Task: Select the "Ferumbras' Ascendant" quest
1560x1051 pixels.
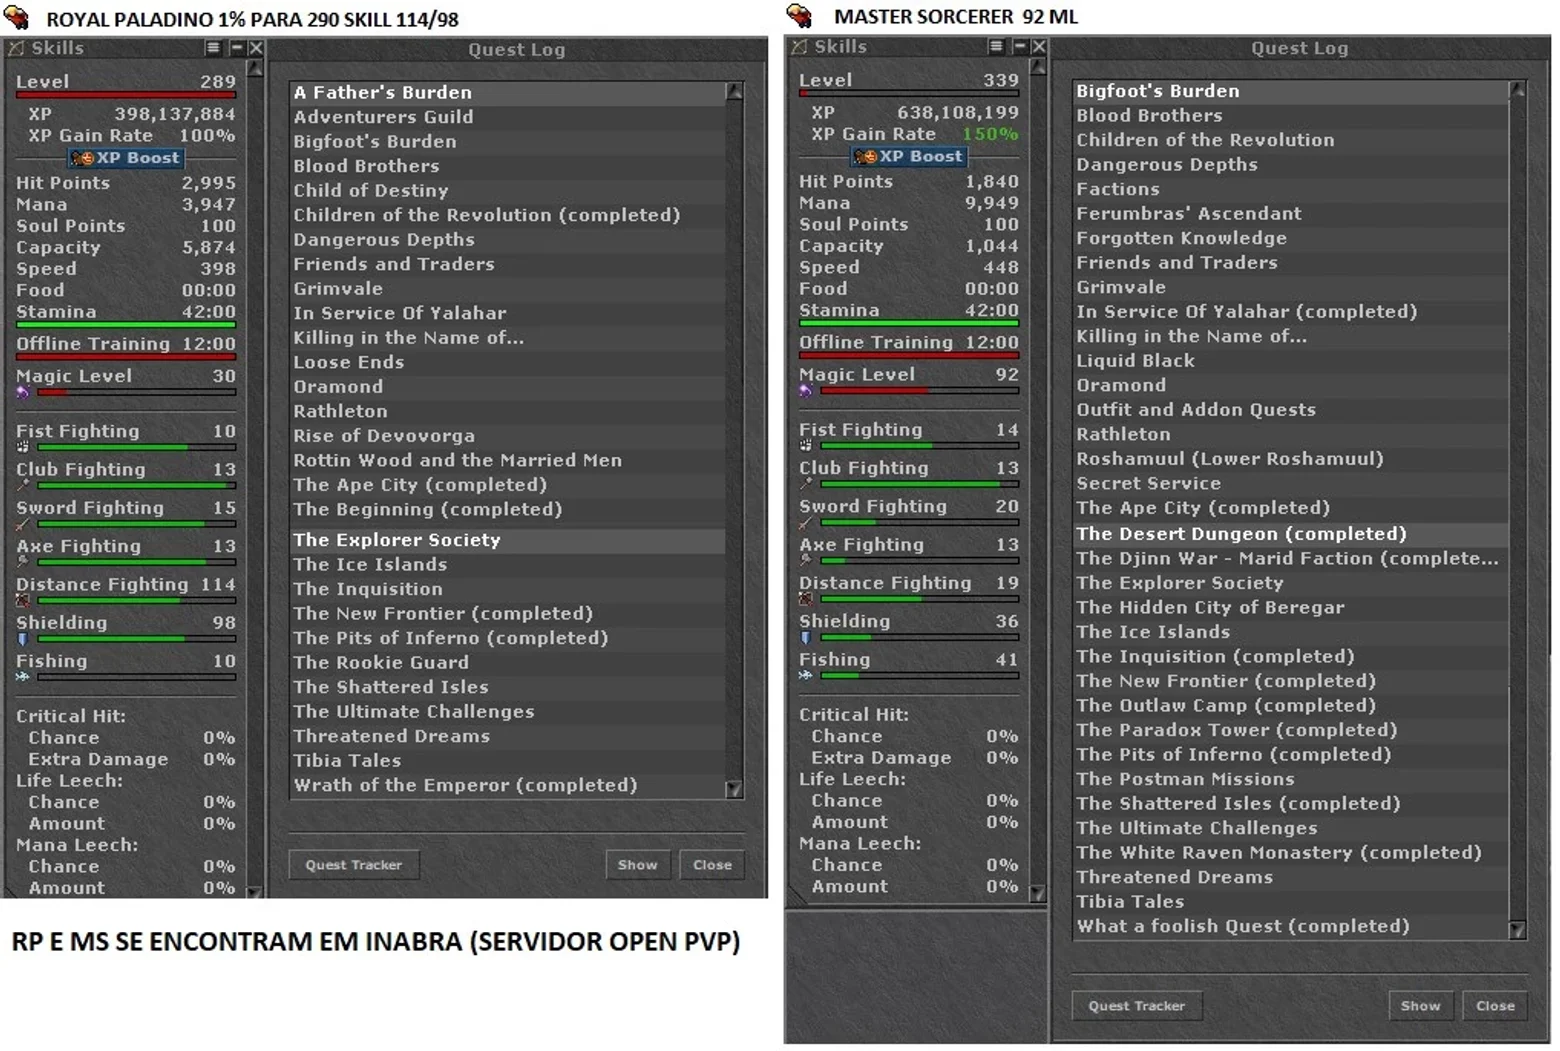Action: pyautogui.click(x=1291, y=213)
